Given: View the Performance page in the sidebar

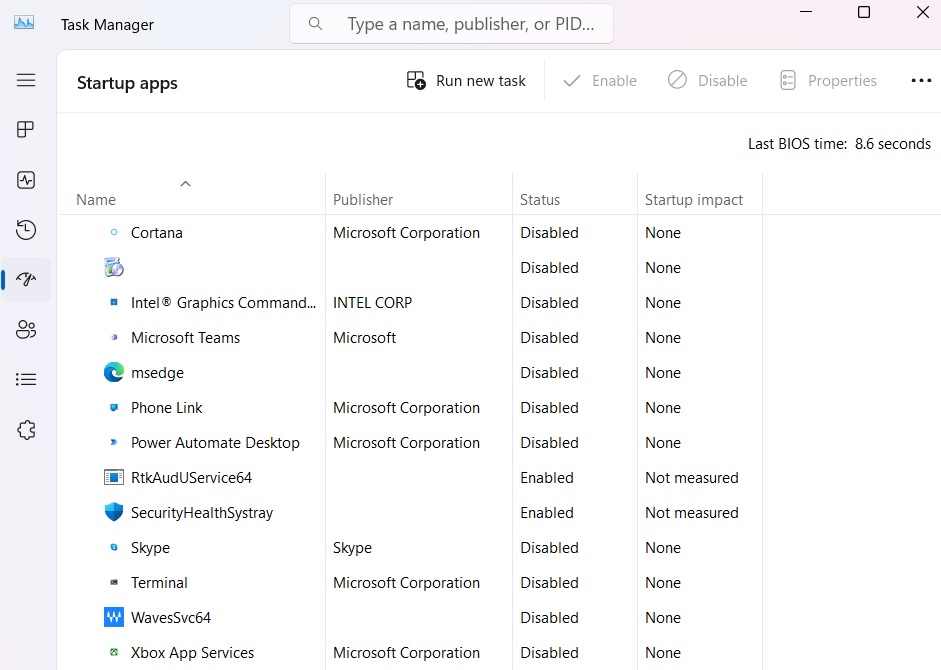Looking at the screenshot, I should [x=26, y=180].
